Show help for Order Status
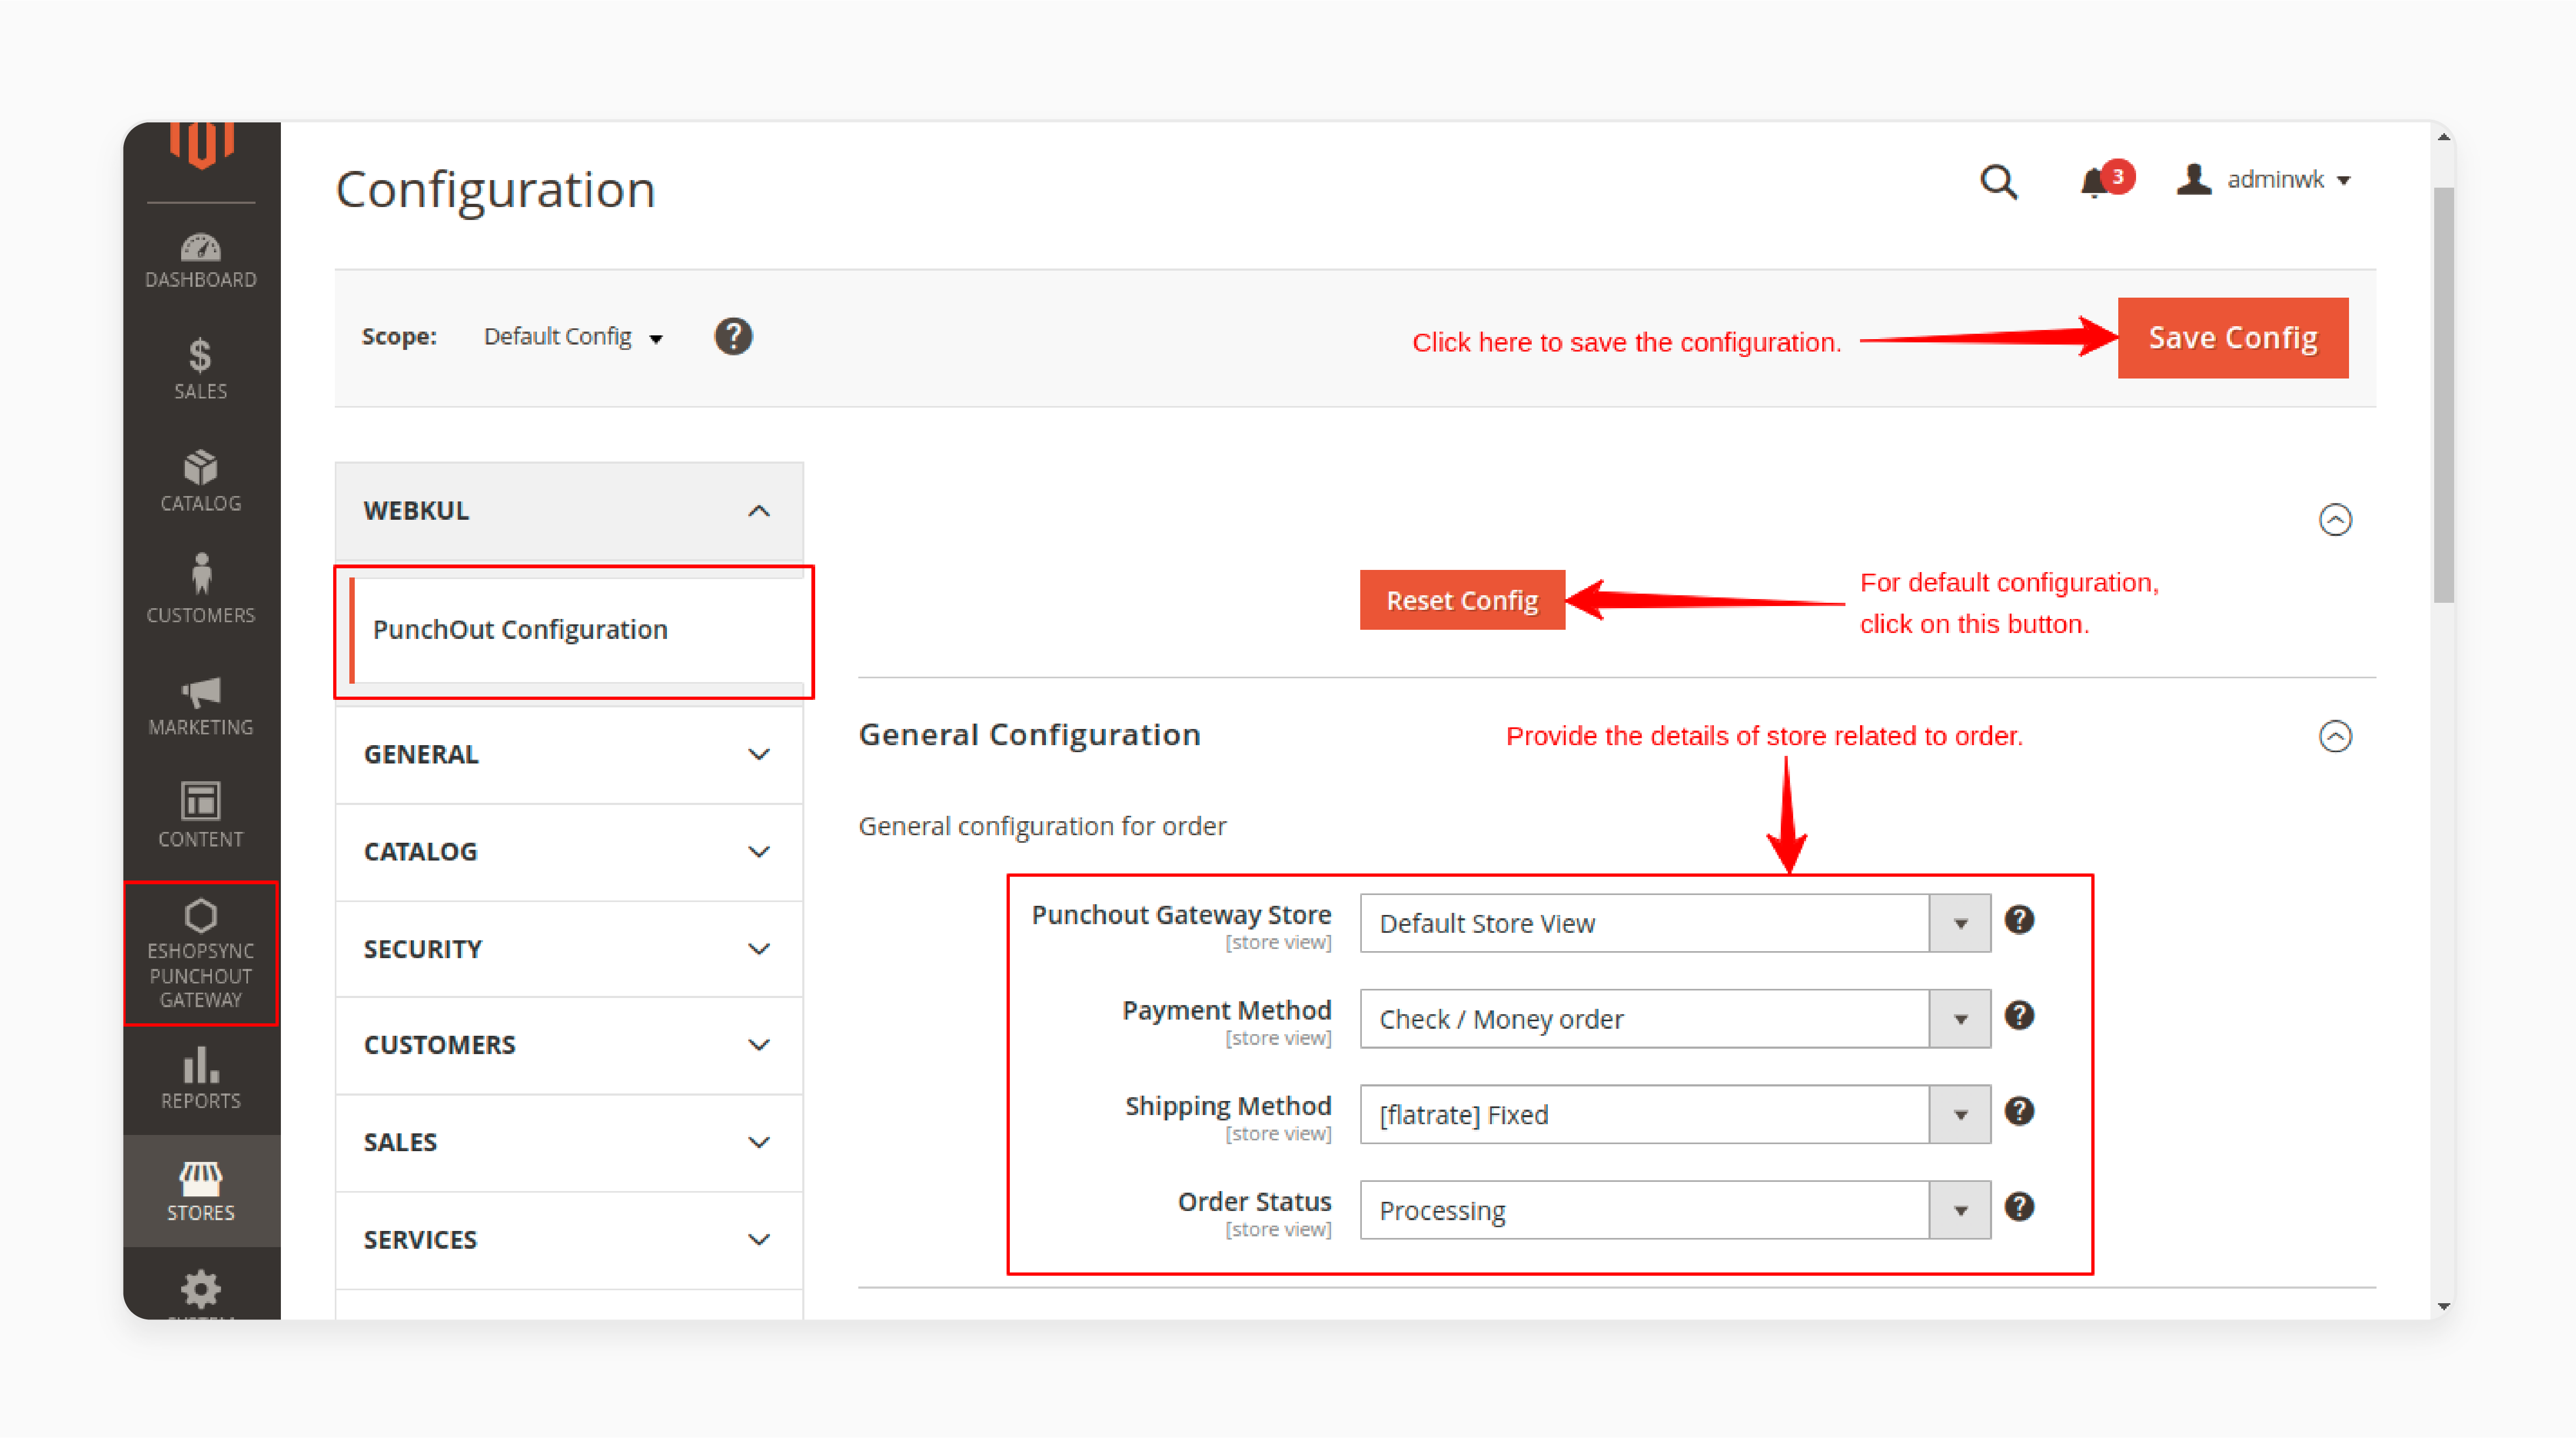Image resolution: width=2576 pixels, height=1438 pixels. (x=2019, y=1207)
